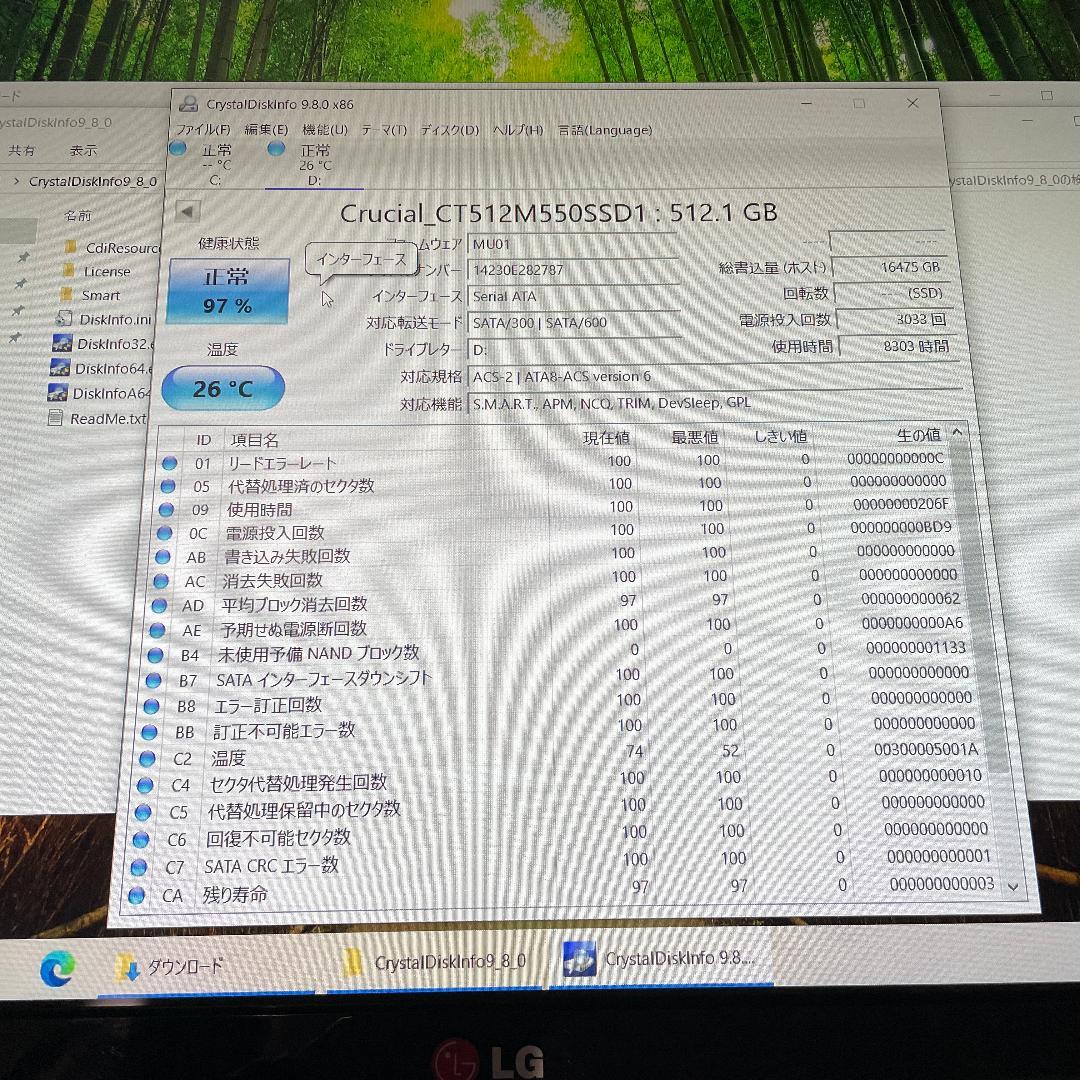Screen dimensions: 1080x1080
Task: Click the power-on count value 3033 回
Action: 893,320
